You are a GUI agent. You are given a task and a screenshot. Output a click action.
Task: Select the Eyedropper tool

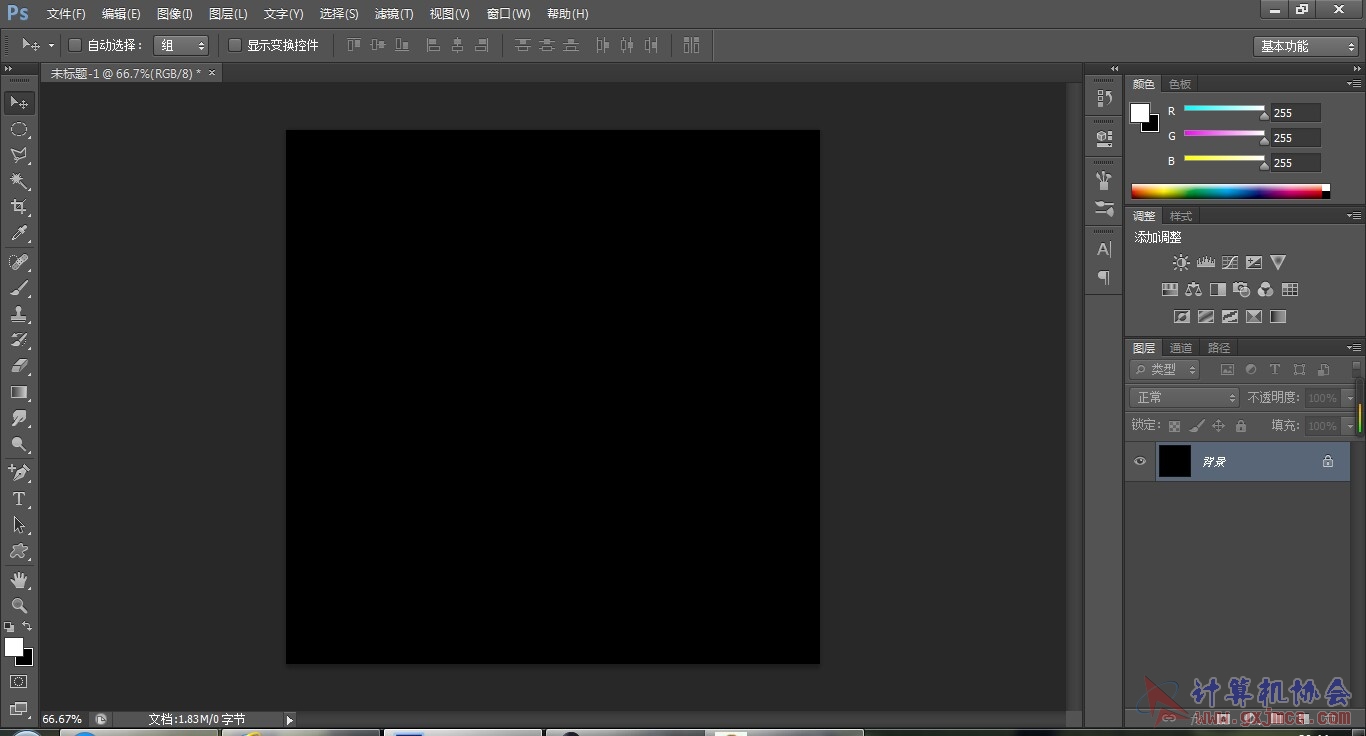[19, 234]
